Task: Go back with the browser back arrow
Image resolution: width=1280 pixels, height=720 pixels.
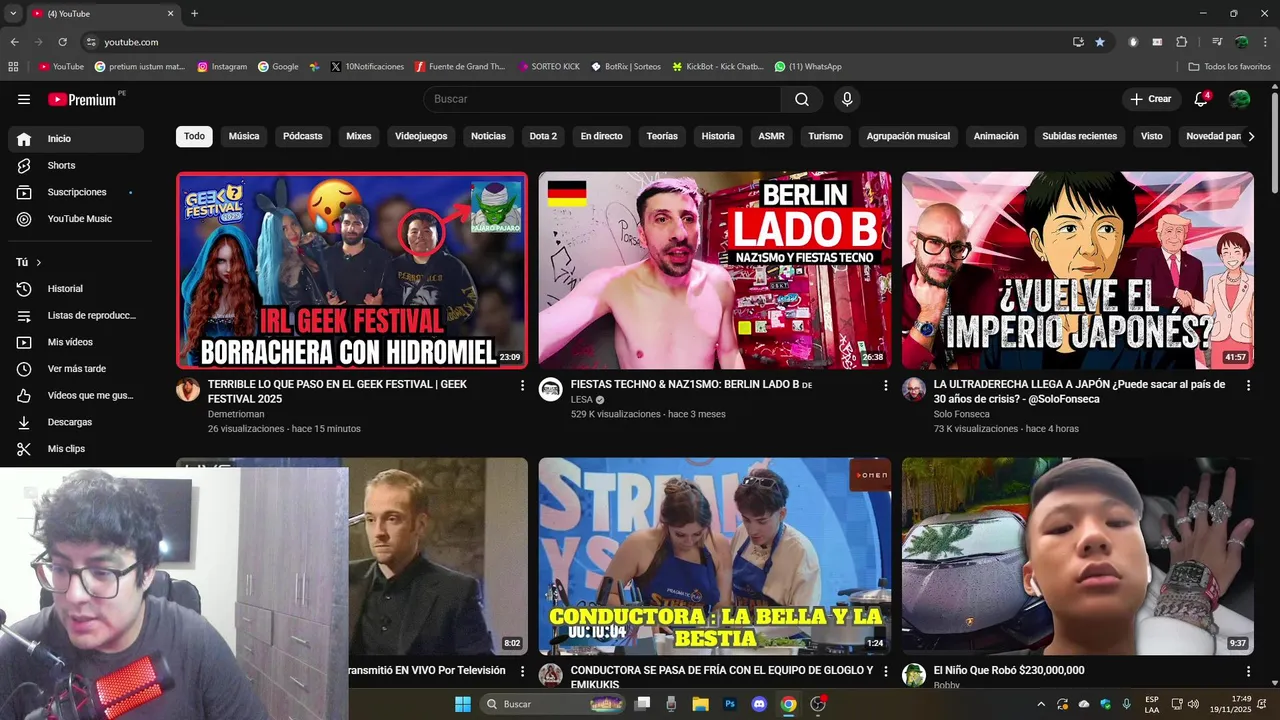Action: tap(15, 42)
